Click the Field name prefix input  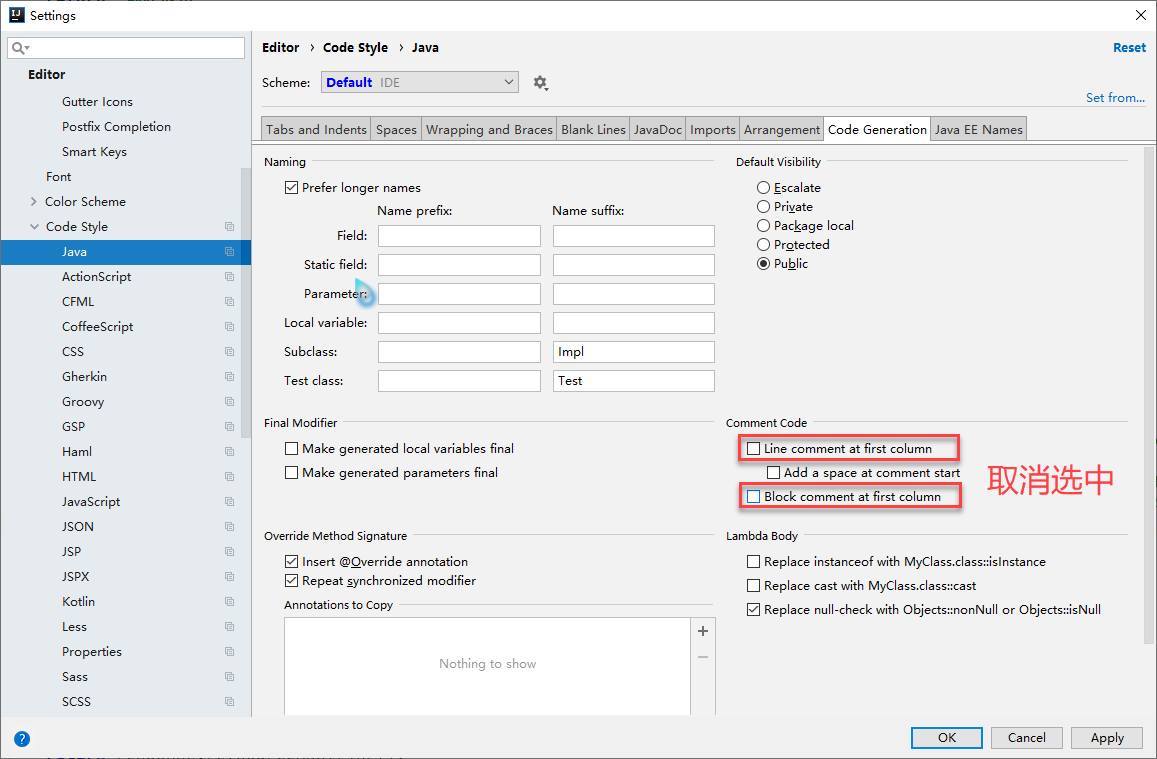(459, 236)
